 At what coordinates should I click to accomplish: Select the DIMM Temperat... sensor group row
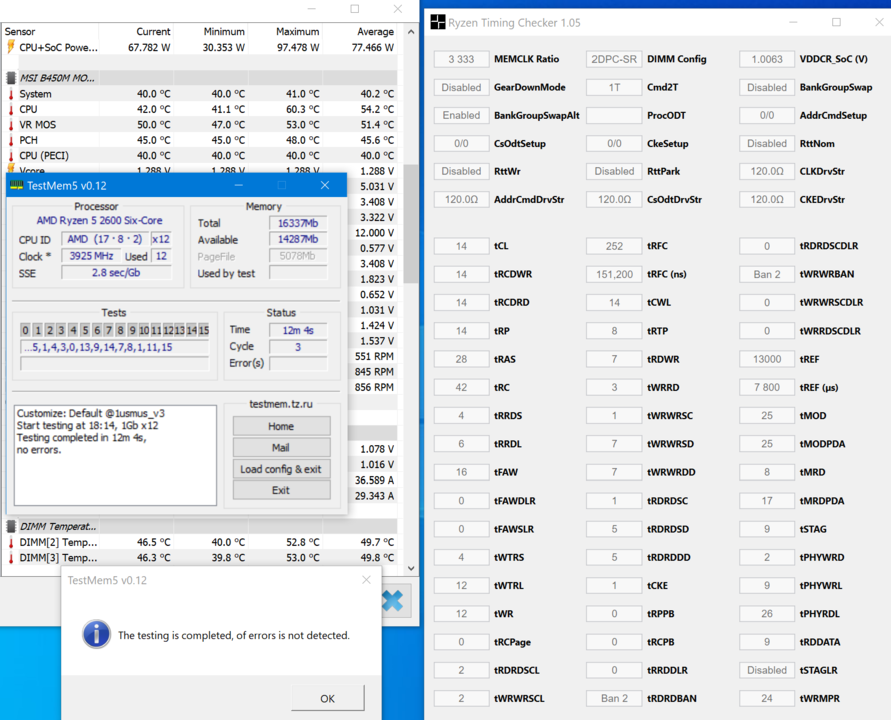tap(201, 526)
